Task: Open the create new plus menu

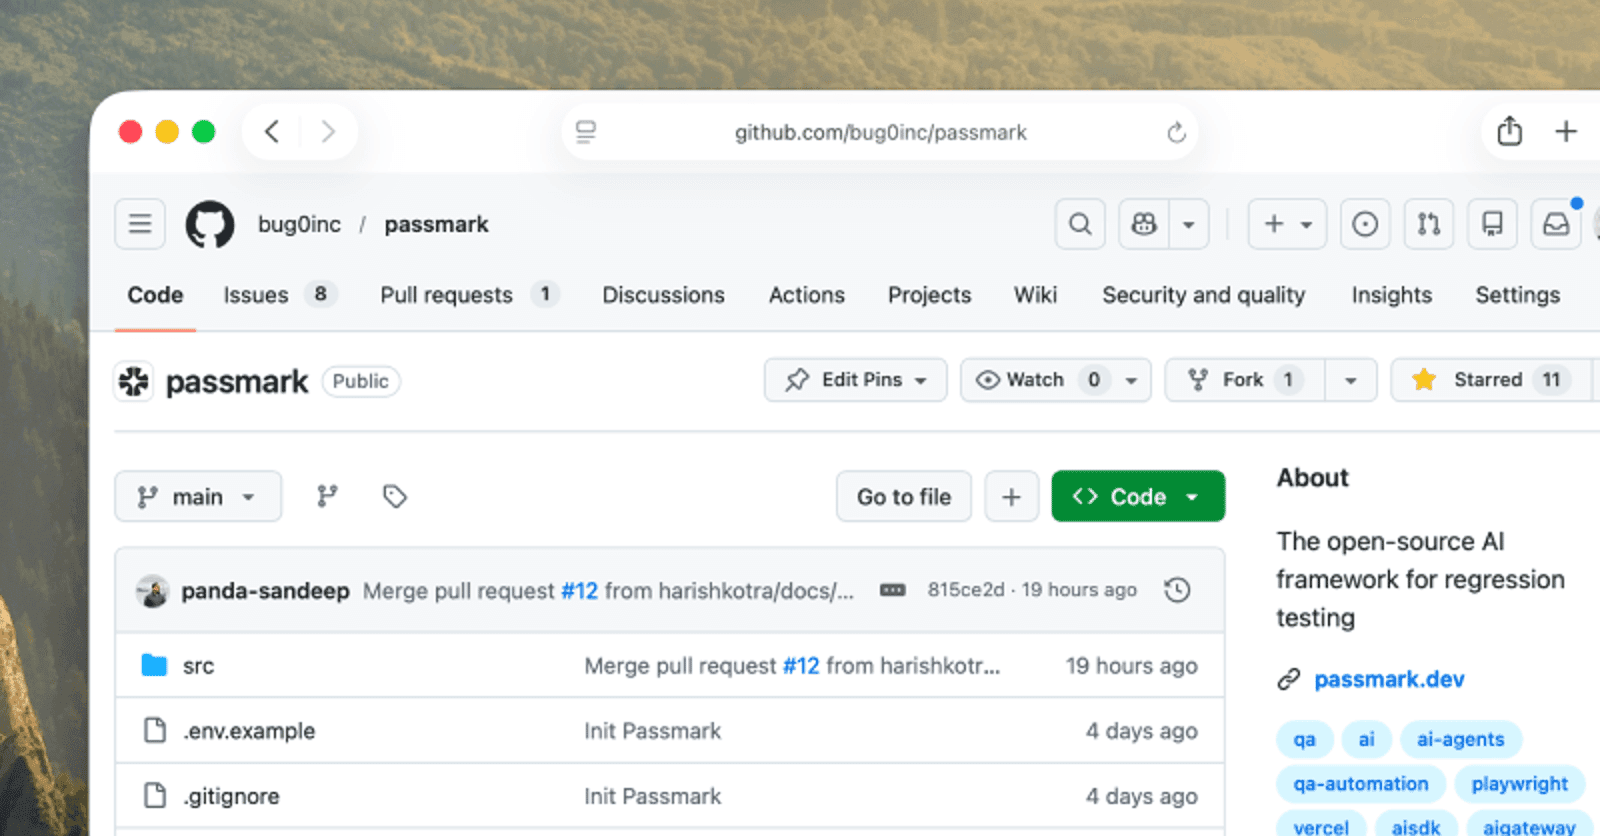Action: pyautogui.click(x=1287, y=224)
